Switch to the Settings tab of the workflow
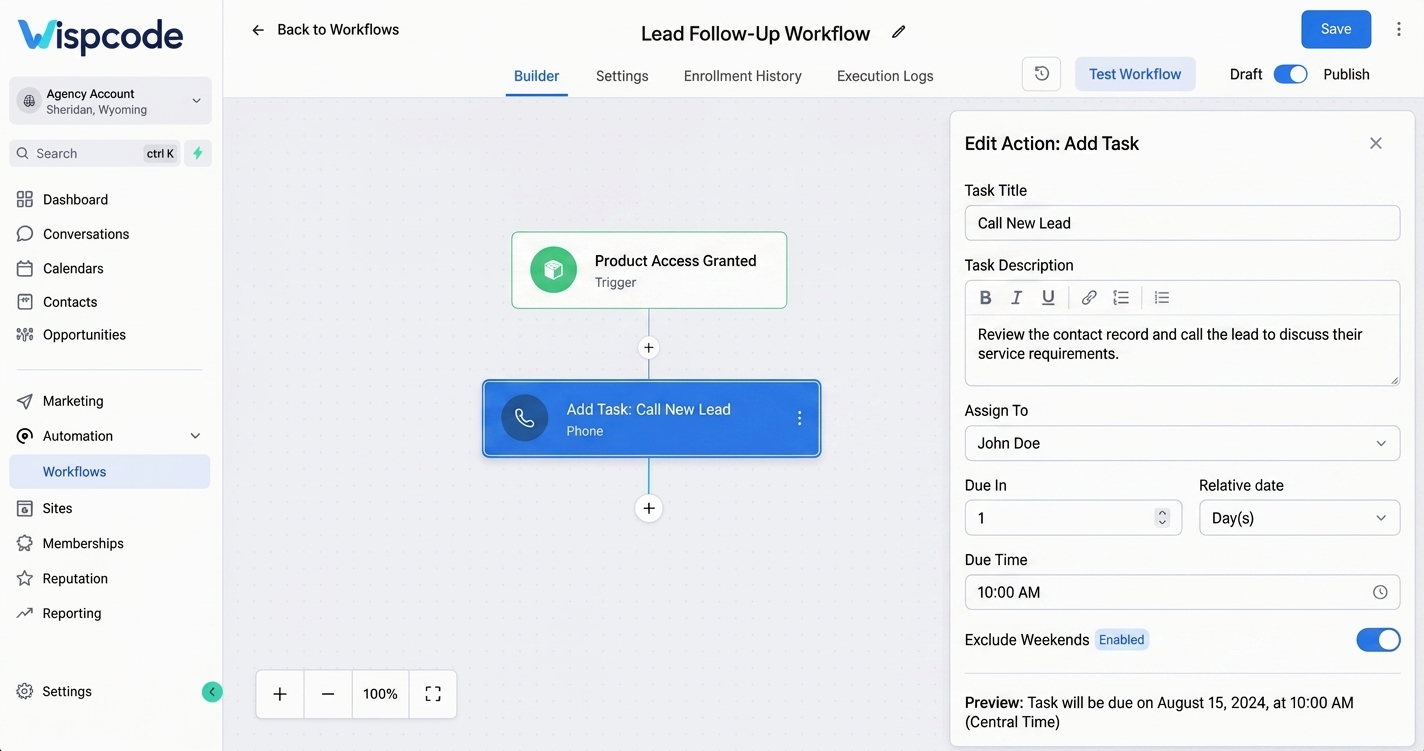Image resolution: width=1424 pixels, height=751 pixels. [622, 76]
